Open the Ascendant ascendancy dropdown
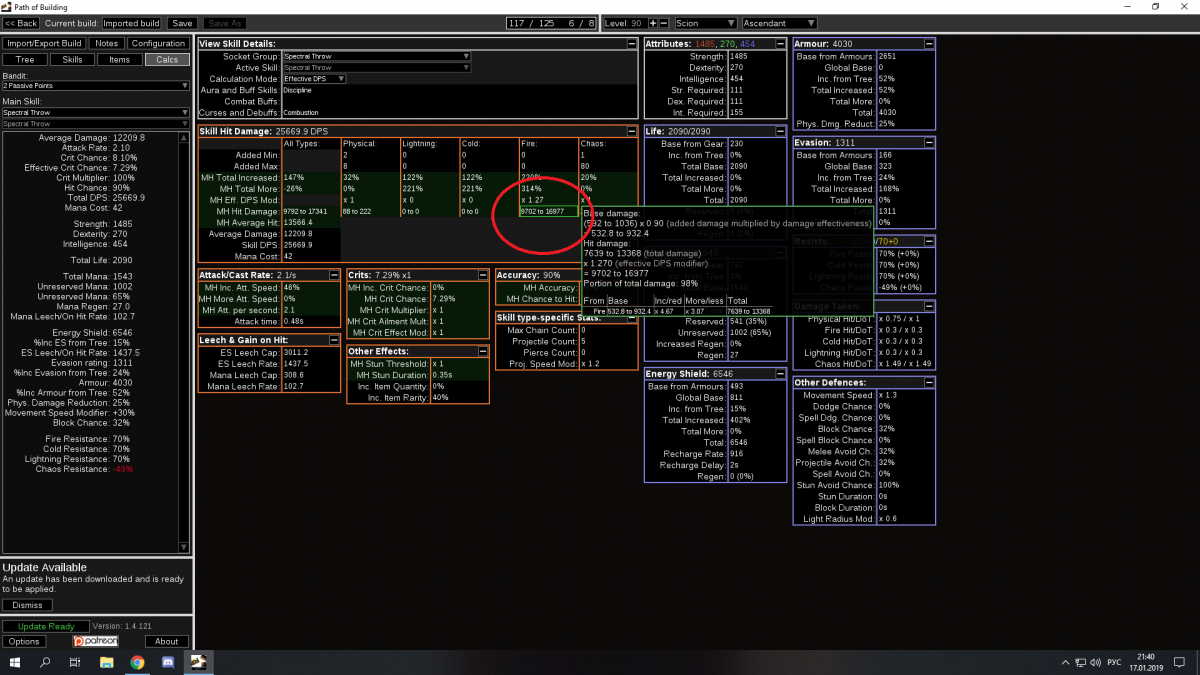This screenshot has width=1200, height=675. point(779,23)
